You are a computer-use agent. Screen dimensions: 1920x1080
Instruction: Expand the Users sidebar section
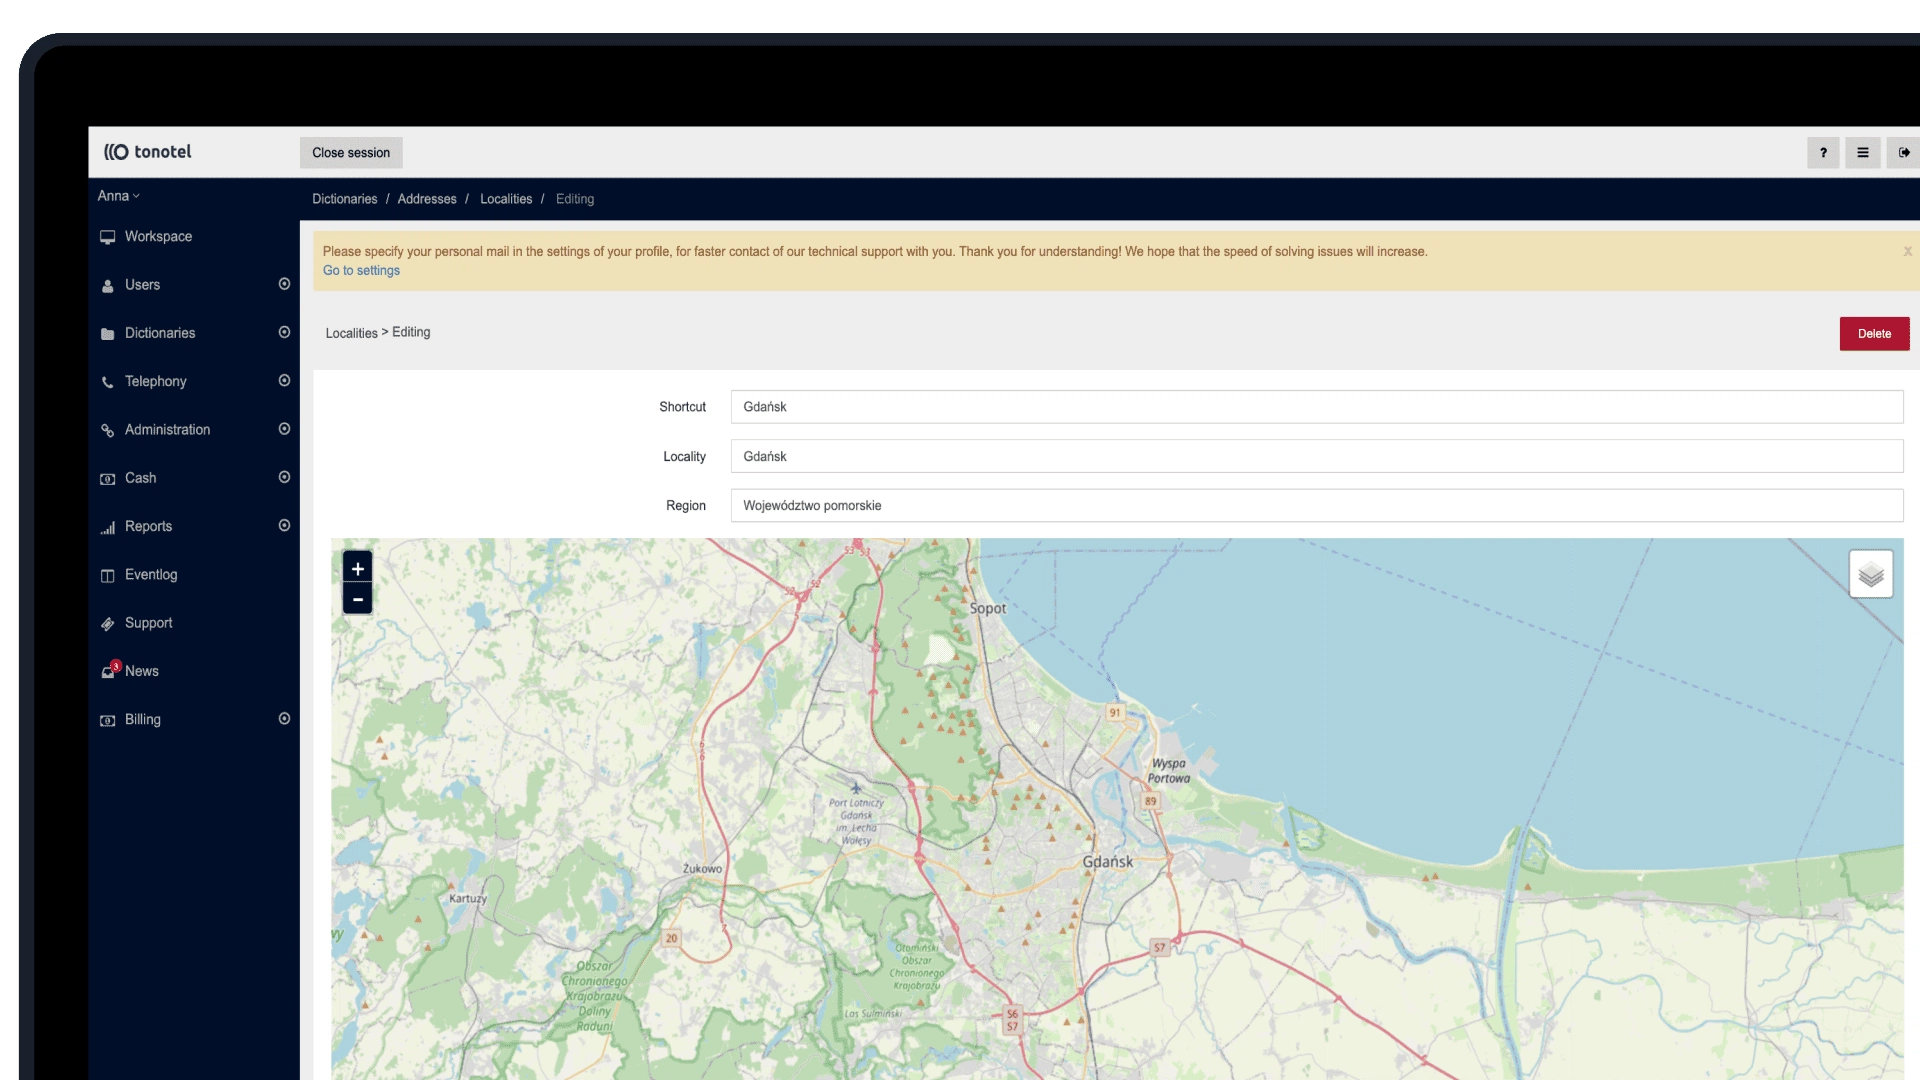pos(284,284)
